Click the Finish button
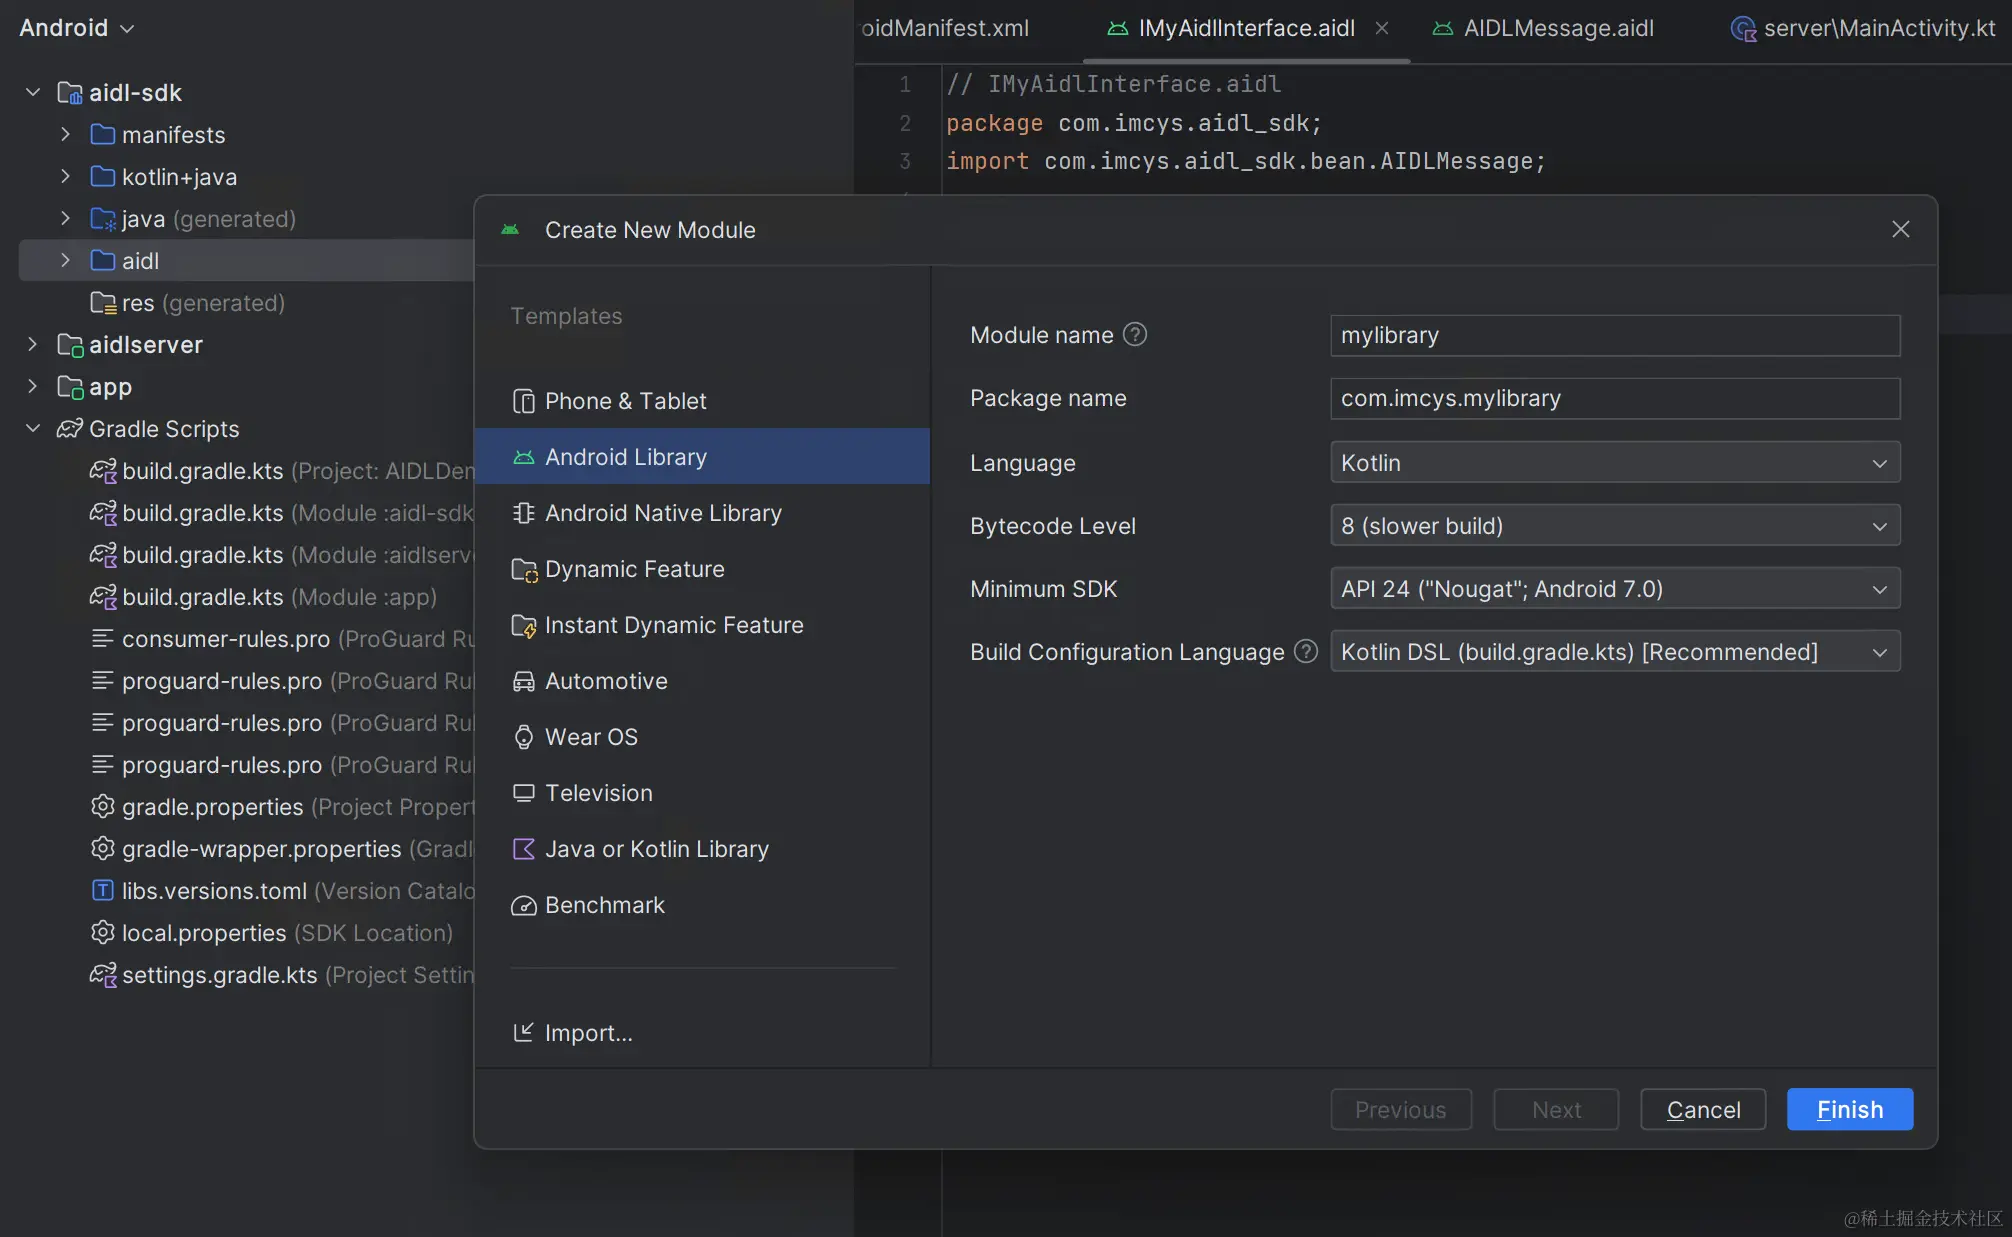The height and width of the screenshot is (1237, 2012). (1850, 1109)
